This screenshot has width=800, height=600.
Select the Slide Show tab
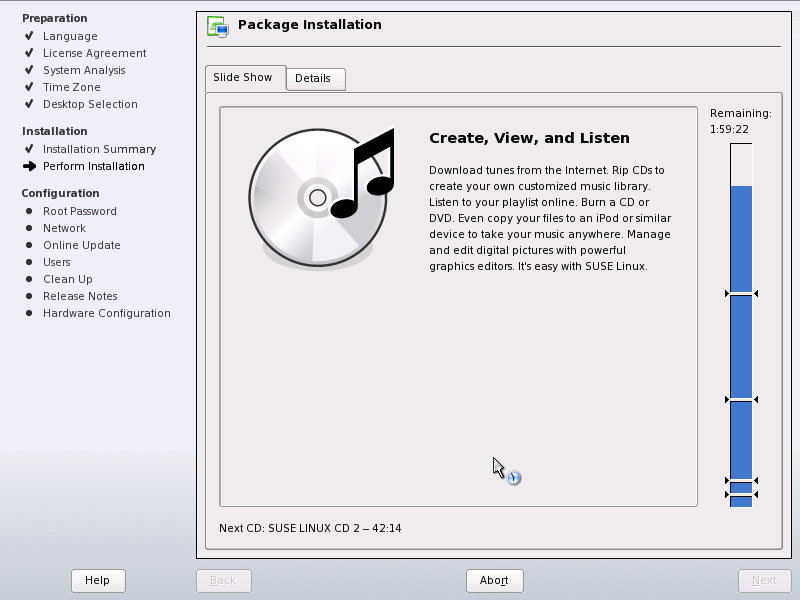coord(245,78)
